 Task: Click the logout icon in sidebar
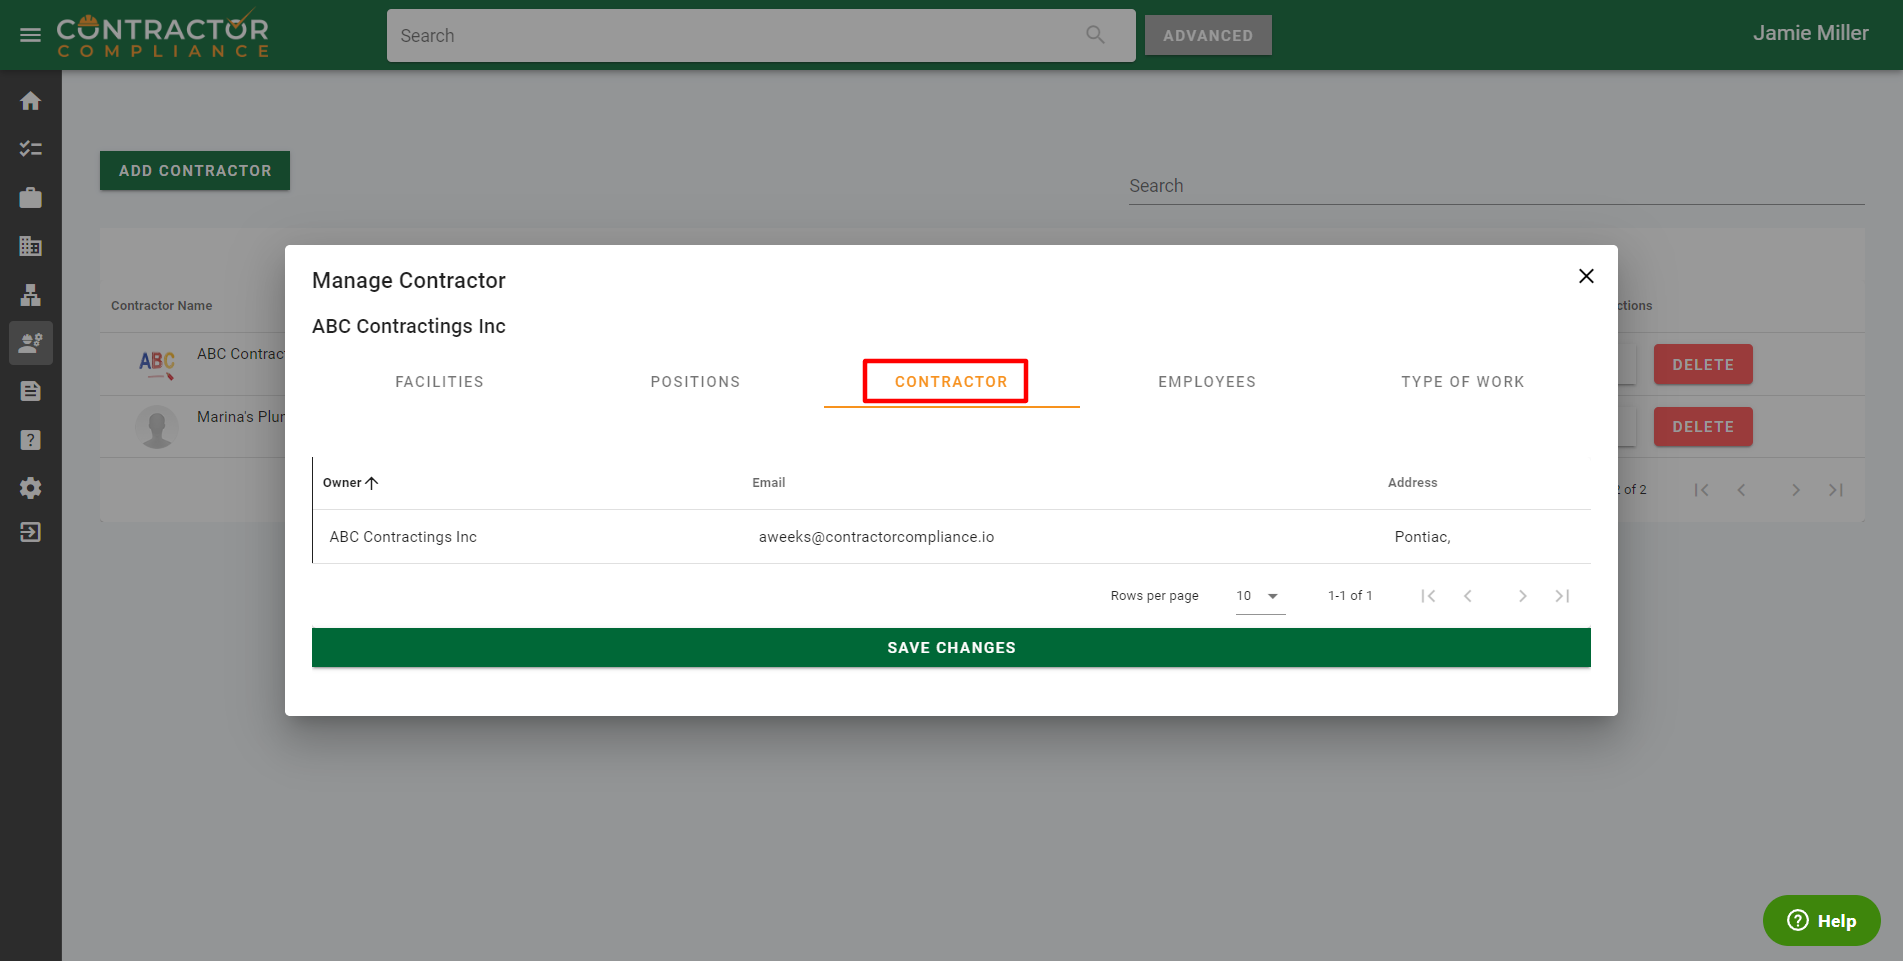pos(30,532)
